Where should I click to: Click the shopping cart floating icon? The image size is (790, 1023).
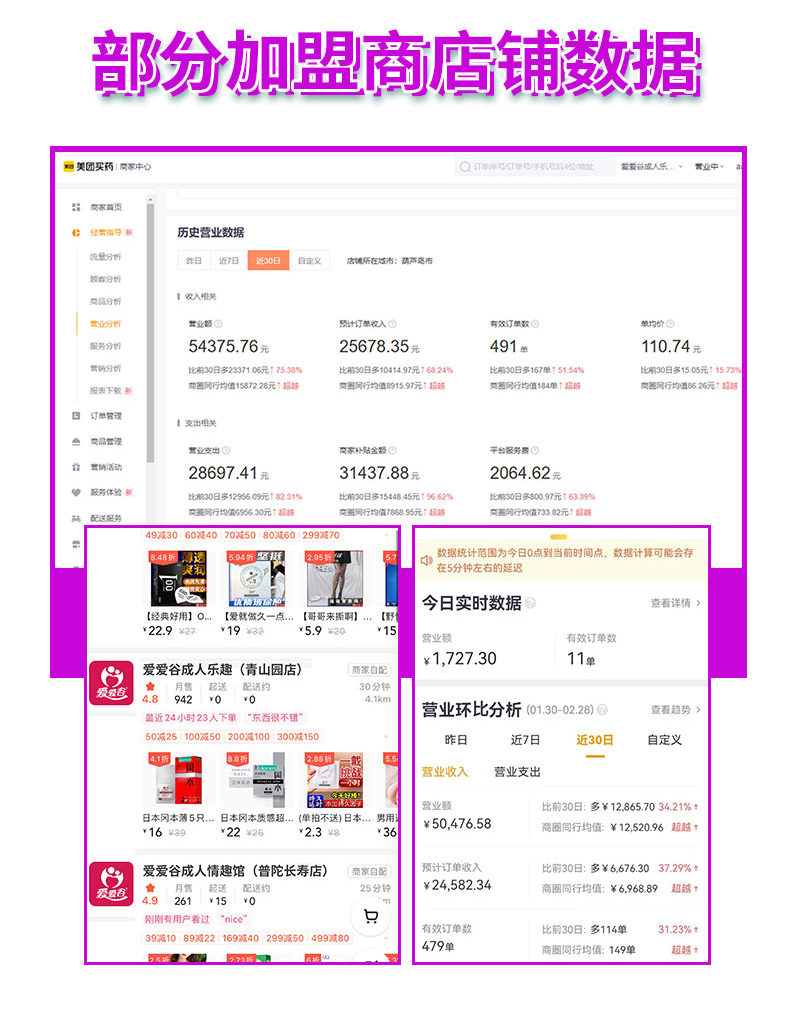pos(371,917)
